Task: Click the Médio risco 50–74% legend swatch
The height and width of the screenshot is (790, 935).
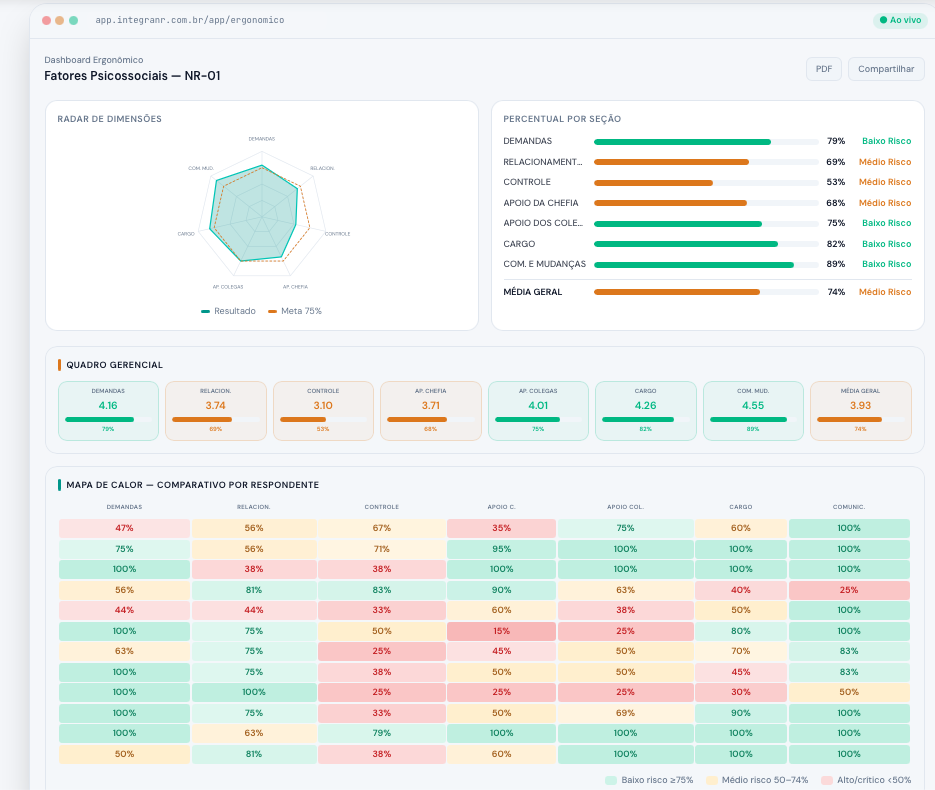Action: pyautogui.click(x=711, y=780)
